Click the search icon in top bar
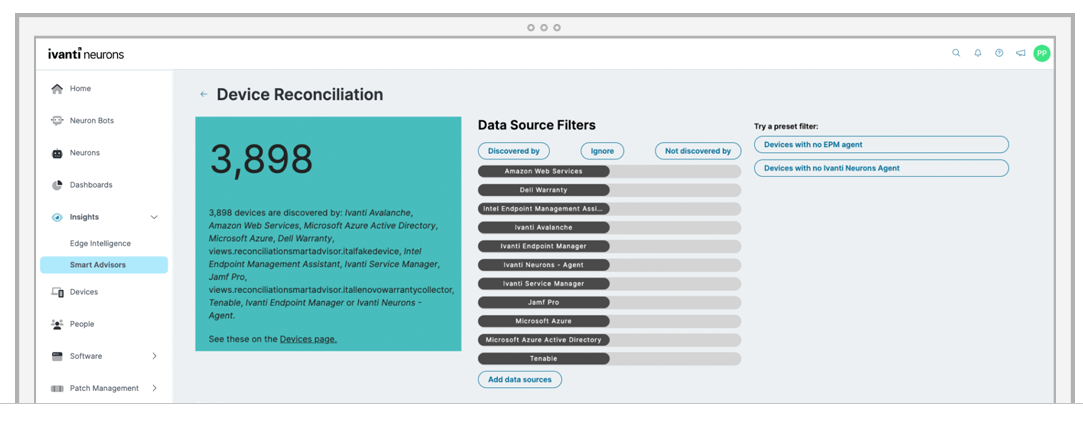Screen dimensions: 1083x421 pos(956,53)
